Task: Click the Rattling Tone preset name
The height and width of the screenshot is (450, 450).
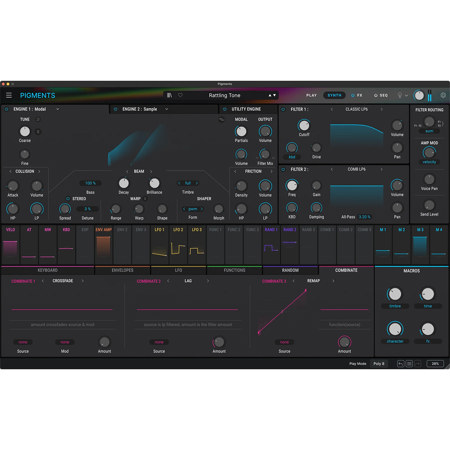Action: [x=224, y=95]
